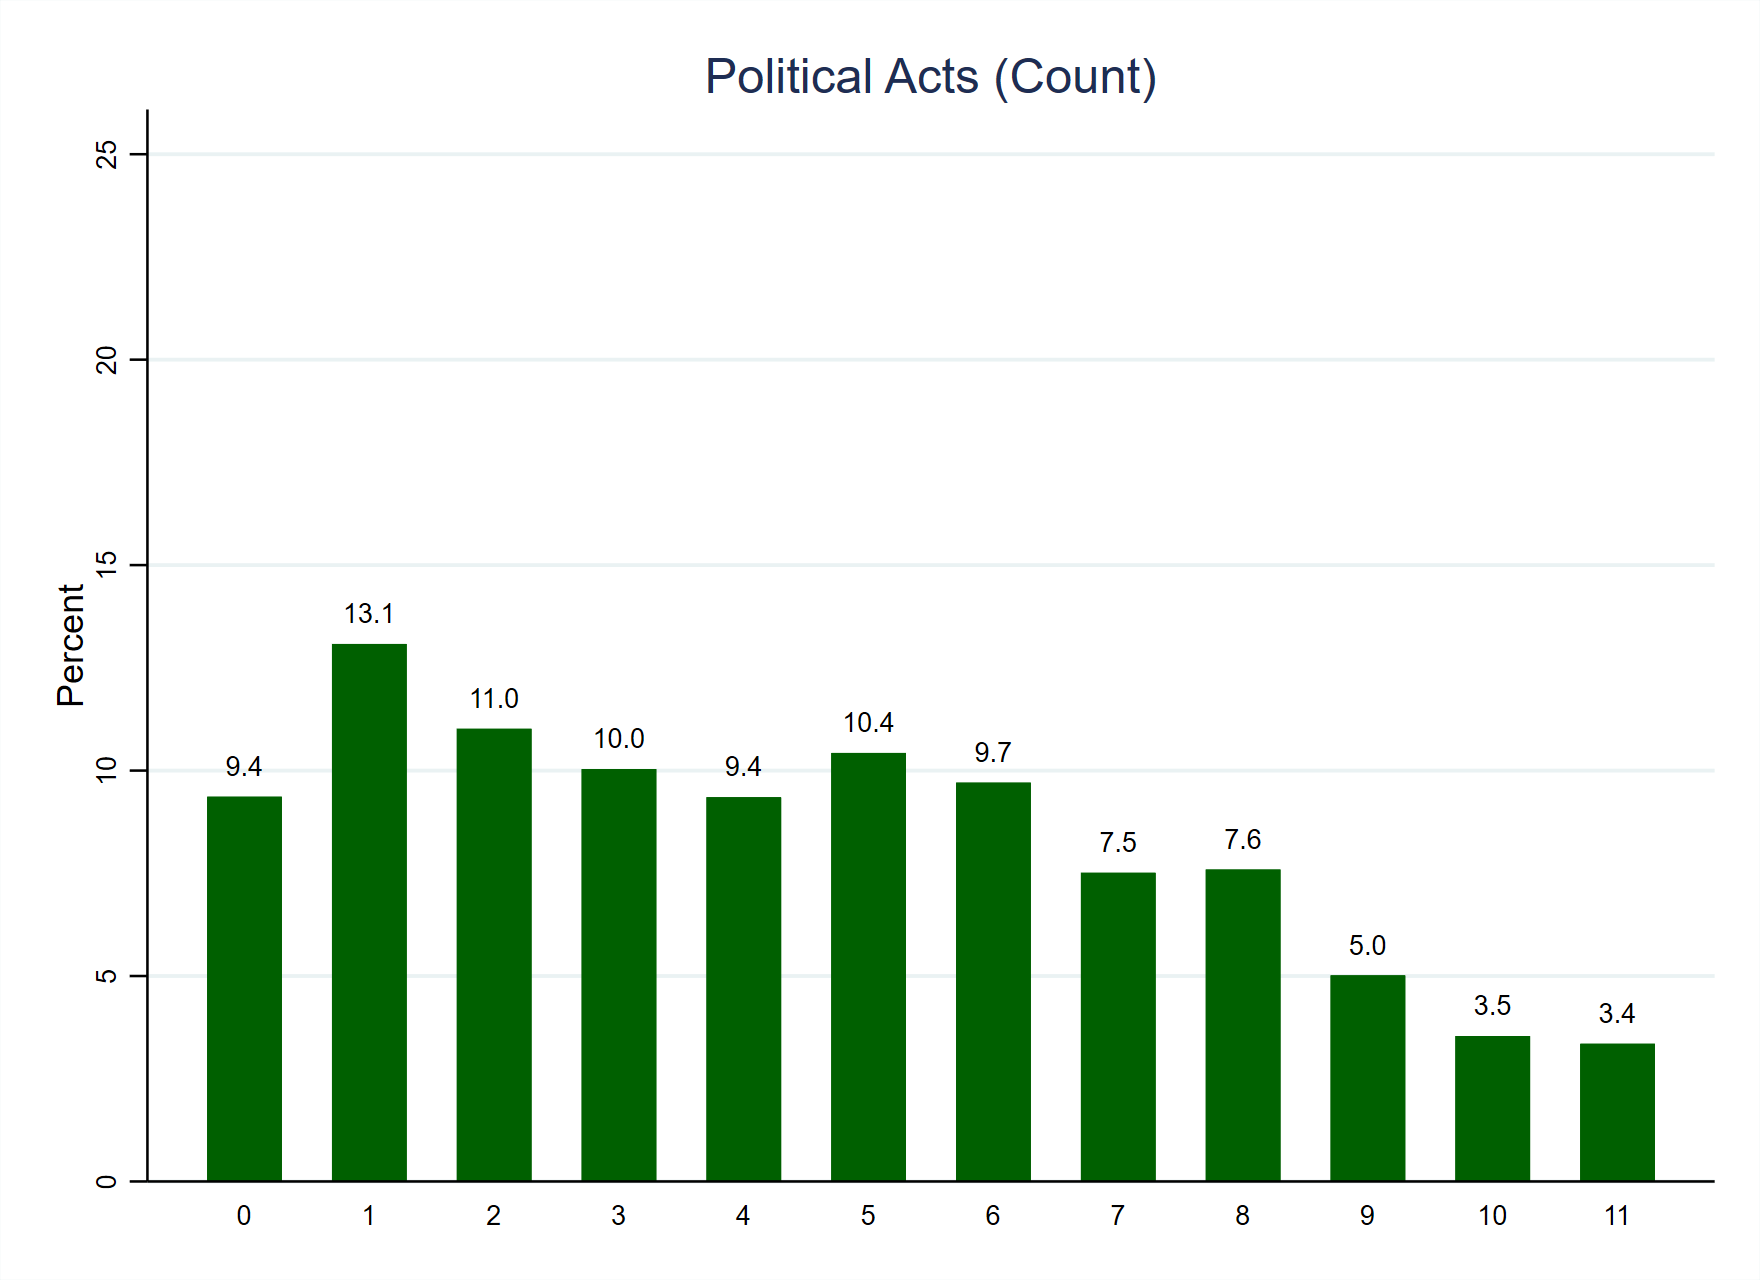1760x1280 pixels.
Task: Click the y-axis tick label 15
Action: point(106,565)
